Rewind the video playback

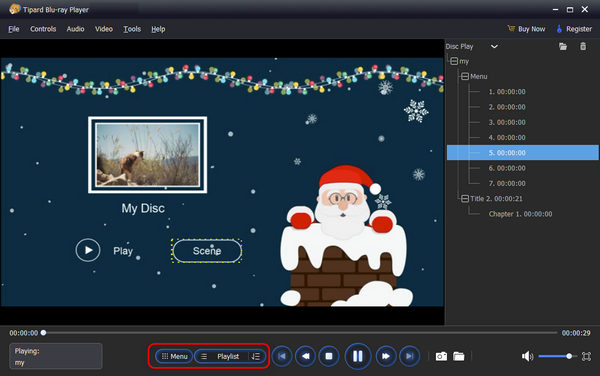tap(305, 356)
